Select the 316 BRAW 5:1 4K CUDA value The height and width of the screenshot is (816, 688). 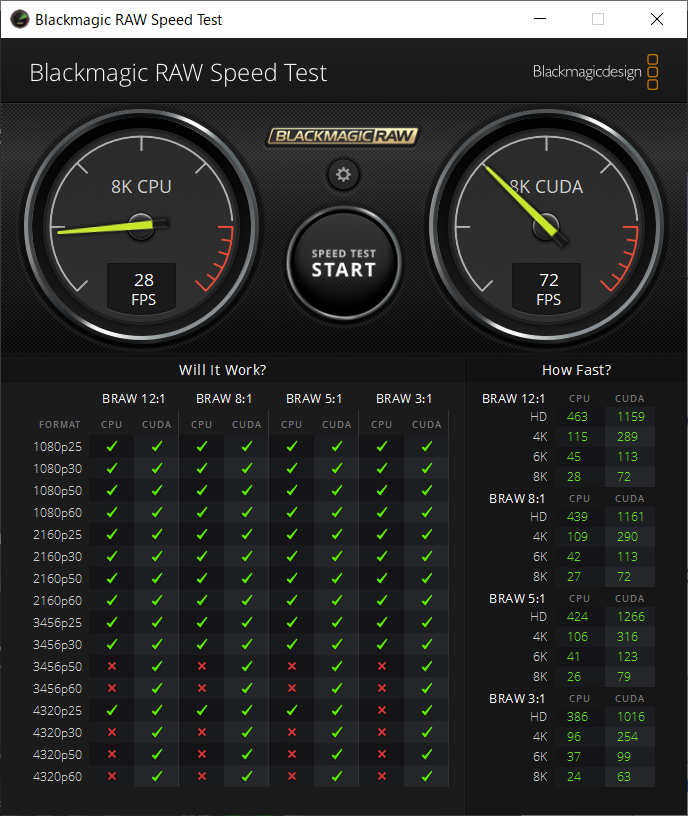pos(627,636)
